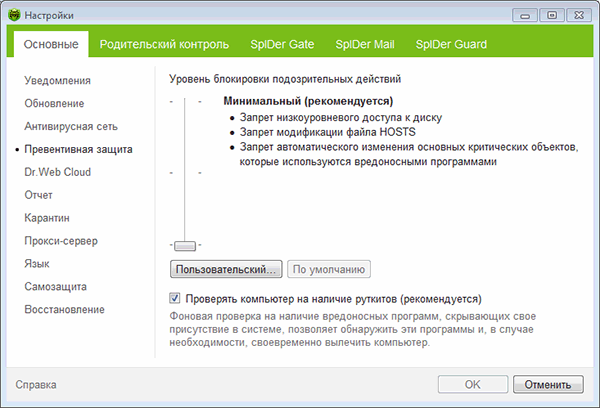Open the Язык settings
Viewport: 600px width, 408px height.
37,264
